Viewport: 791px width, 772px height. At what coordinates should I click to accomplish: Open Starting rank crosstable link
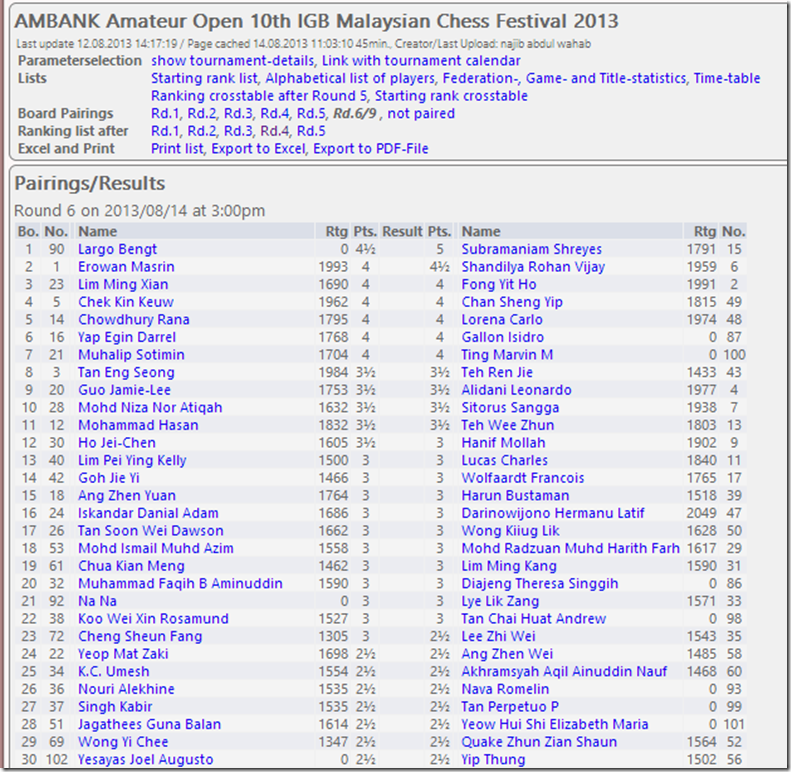(451, 96)
